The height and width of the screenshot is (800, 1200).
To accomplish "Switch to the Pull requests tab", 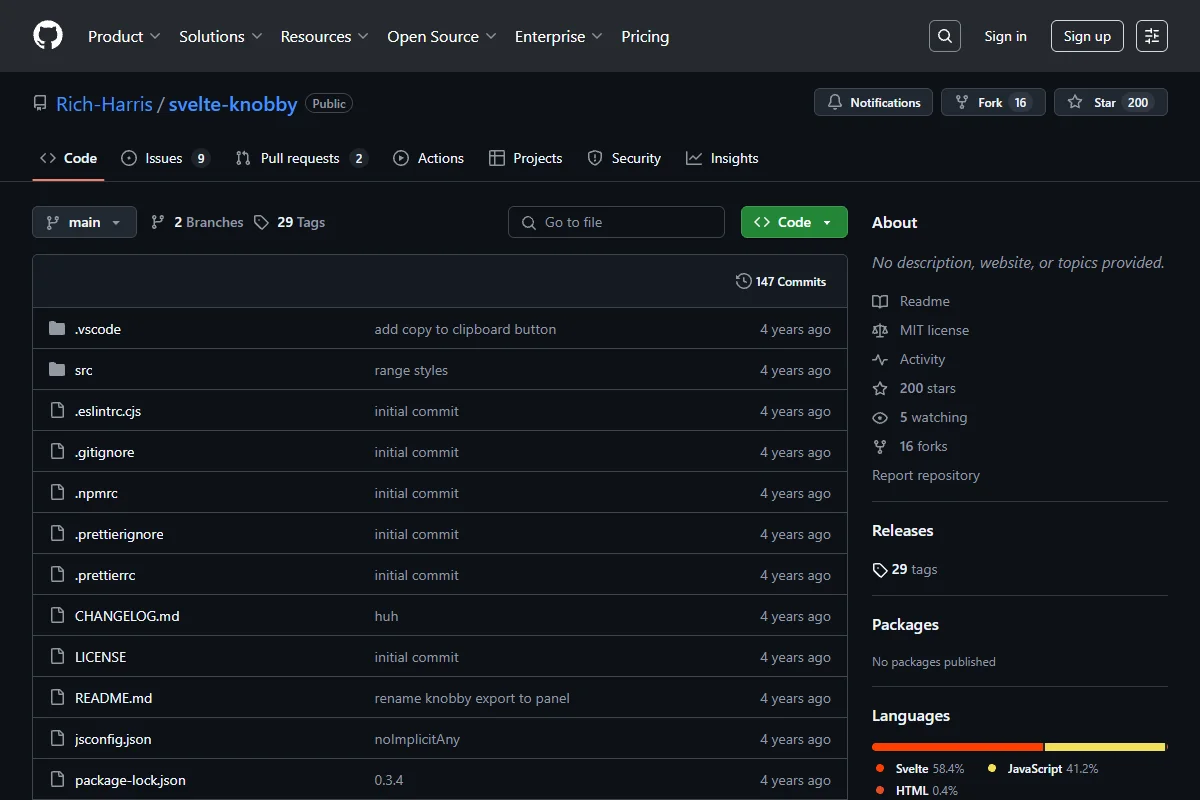I will 302,158.
